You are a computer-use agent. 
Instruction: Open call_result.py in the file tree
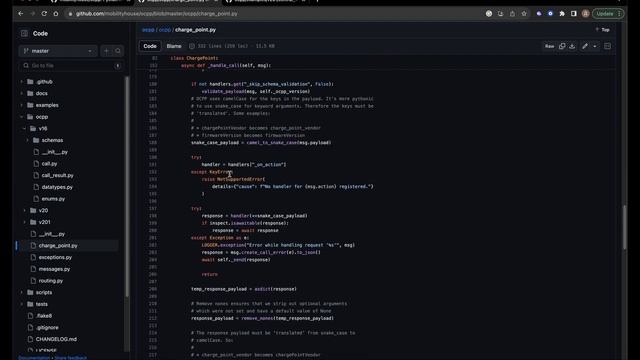58,176
